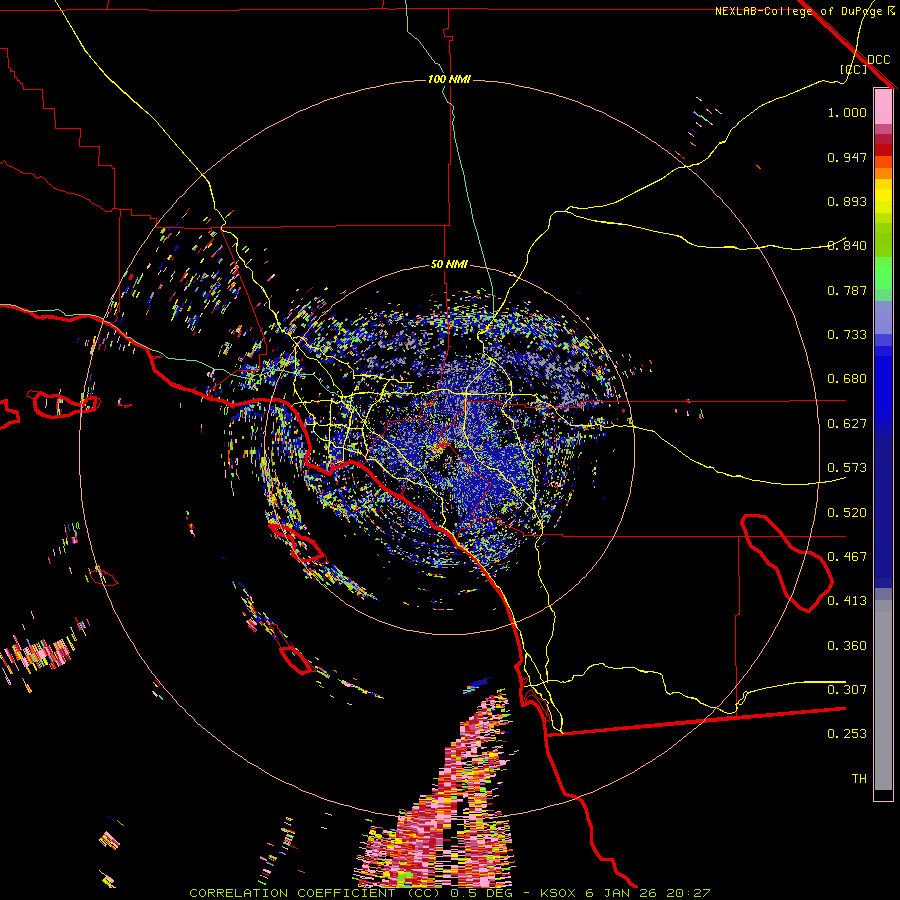Select the 0.520 scale value

tap(847, 513)
